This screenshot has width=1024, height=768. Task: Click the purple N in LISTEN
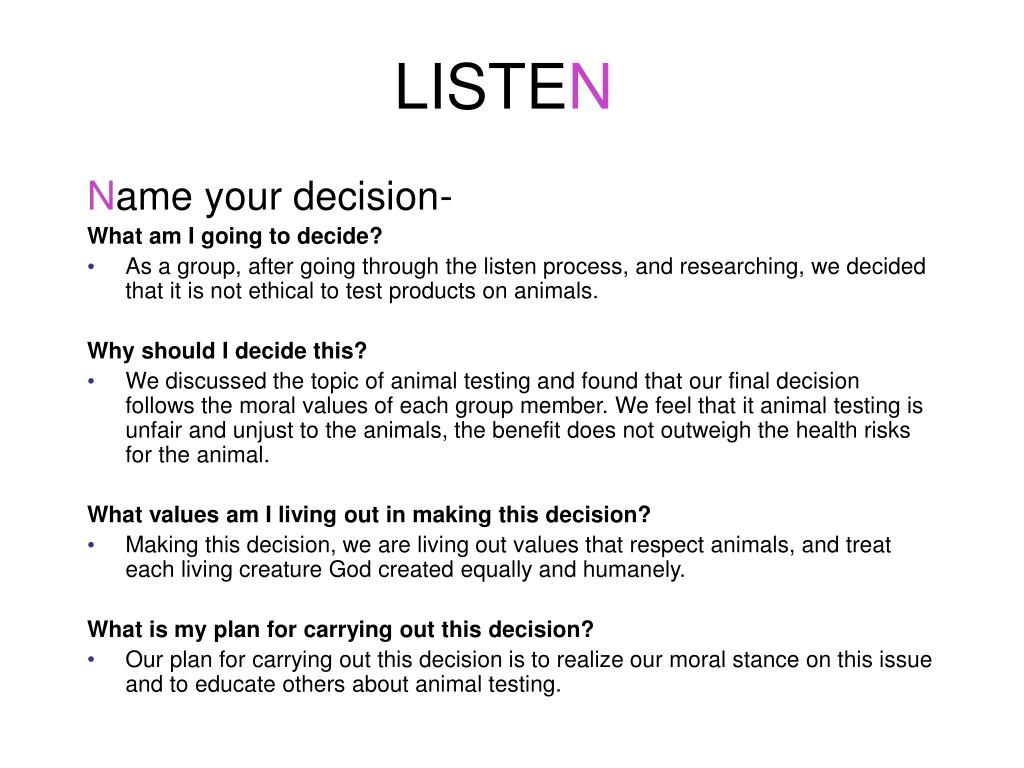(x=590, y=86)
